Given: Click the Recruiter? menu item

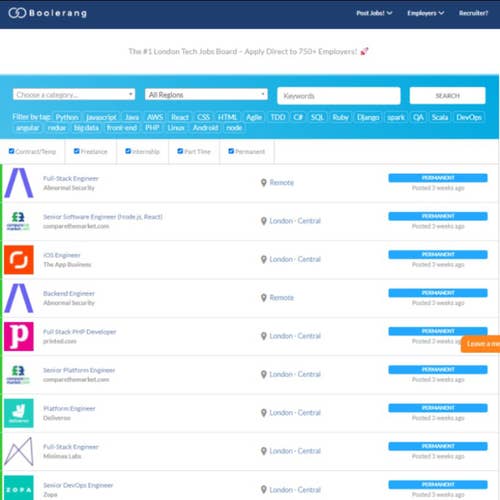Looking at the screenshot, I should (x=473, y=13).
